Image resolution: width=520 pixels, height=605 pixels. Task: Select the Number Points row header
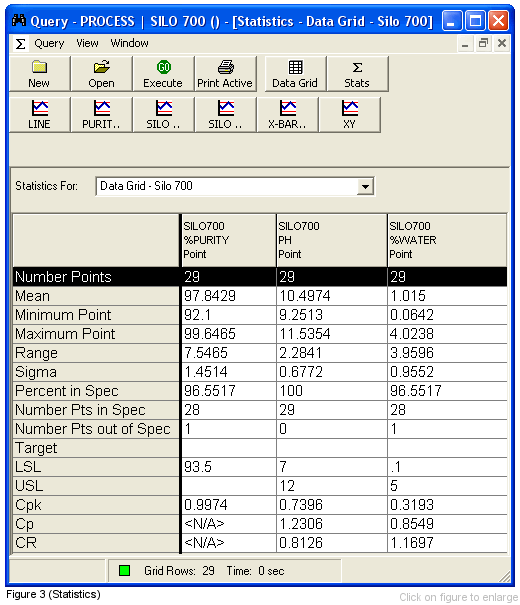click(96, 277)
